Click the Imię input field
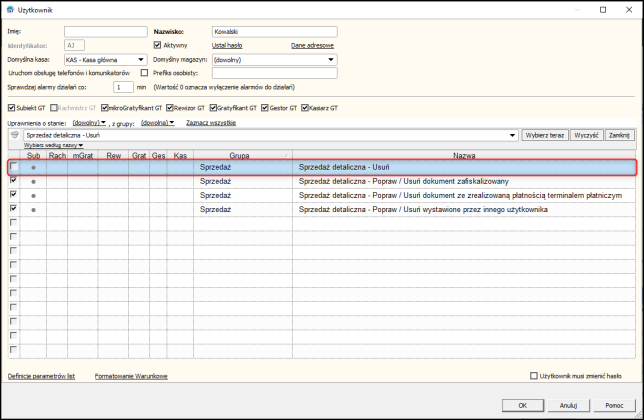 pos(106,32)
